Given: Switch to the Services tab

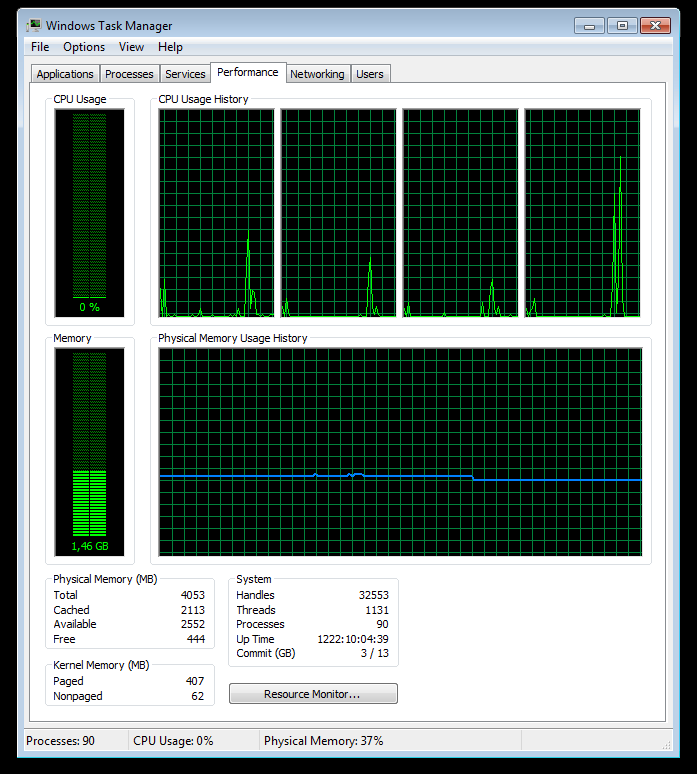Looking at the screenshot, I should (185, 74).
